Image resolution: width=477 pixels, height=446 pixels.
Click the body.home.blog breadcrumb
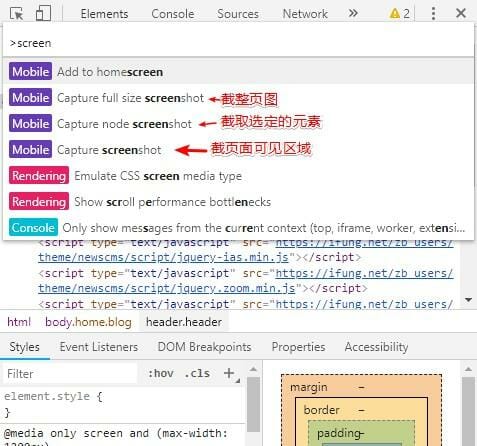tap(88, 322)
